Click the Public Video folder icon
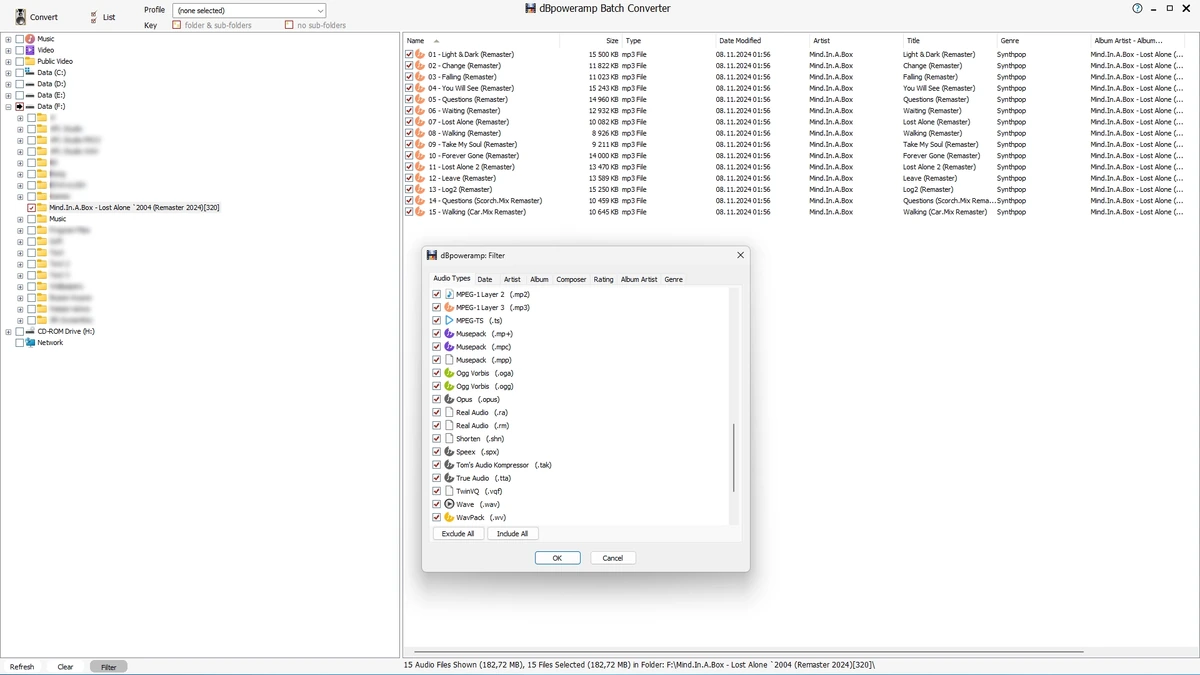Viewport: 1200px width, 675px height. (x=30, y=61)
